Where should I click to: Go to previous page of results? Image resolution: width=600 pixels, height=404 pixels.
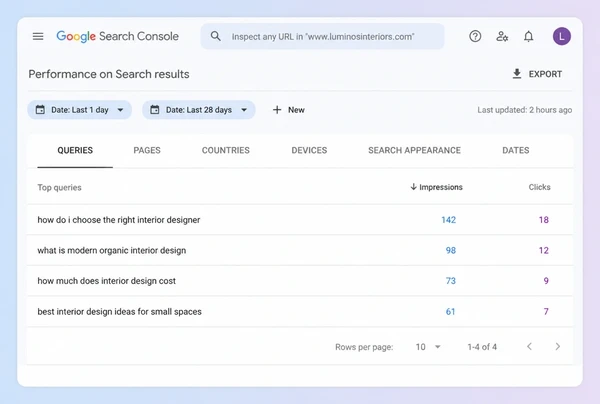(x=529, y=347)
